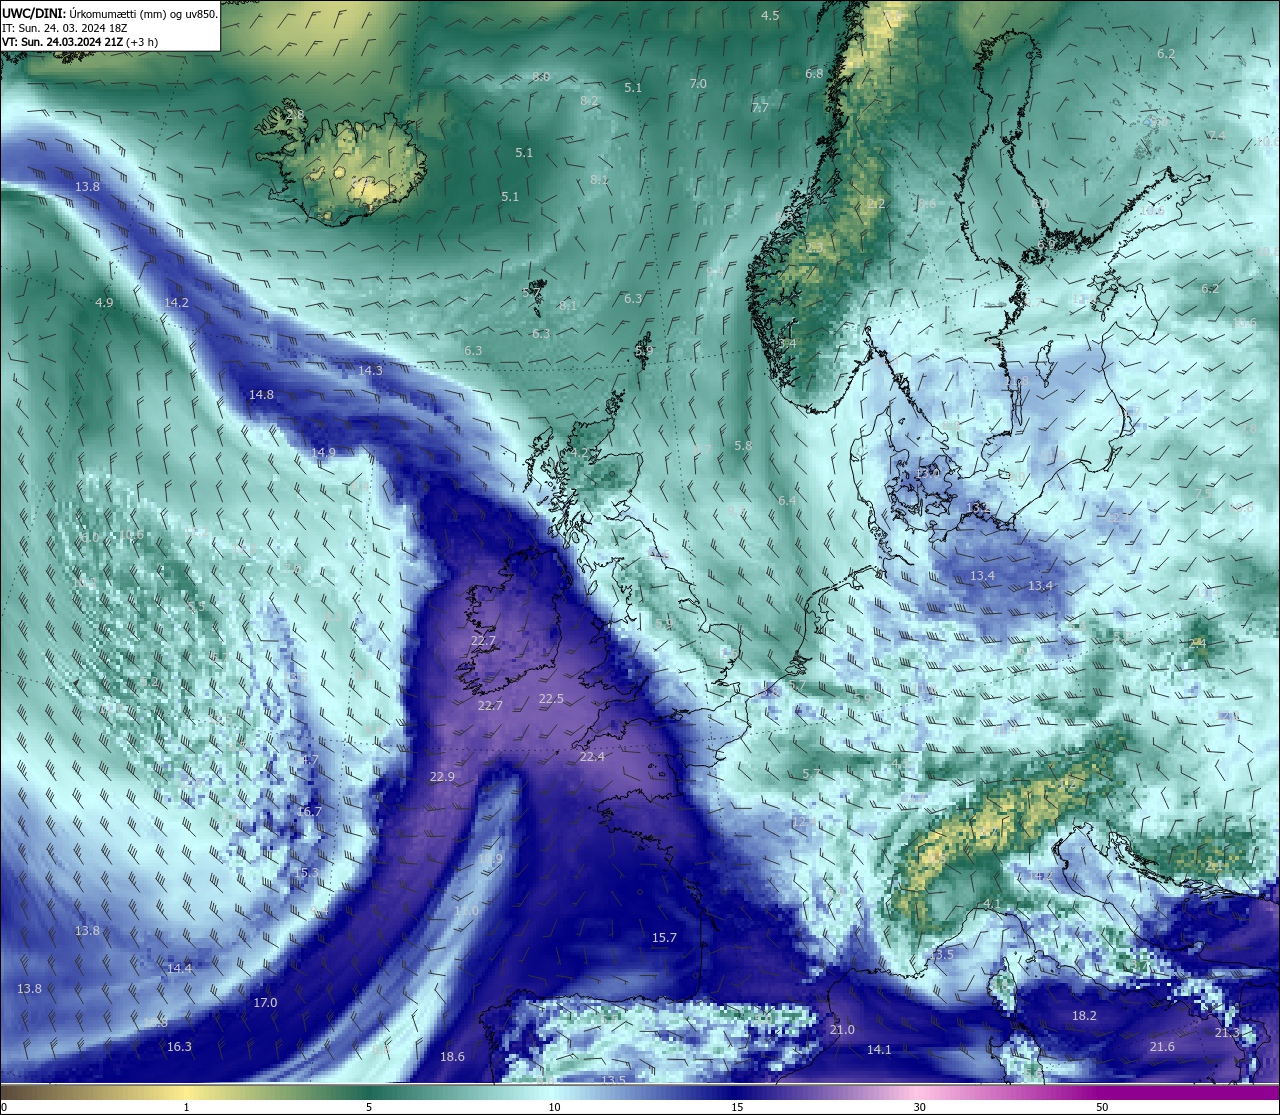The height and width of the screenshot is (1115, 1280).
Task: Click the '10' tick label on the color scale
Action: 553,1107
